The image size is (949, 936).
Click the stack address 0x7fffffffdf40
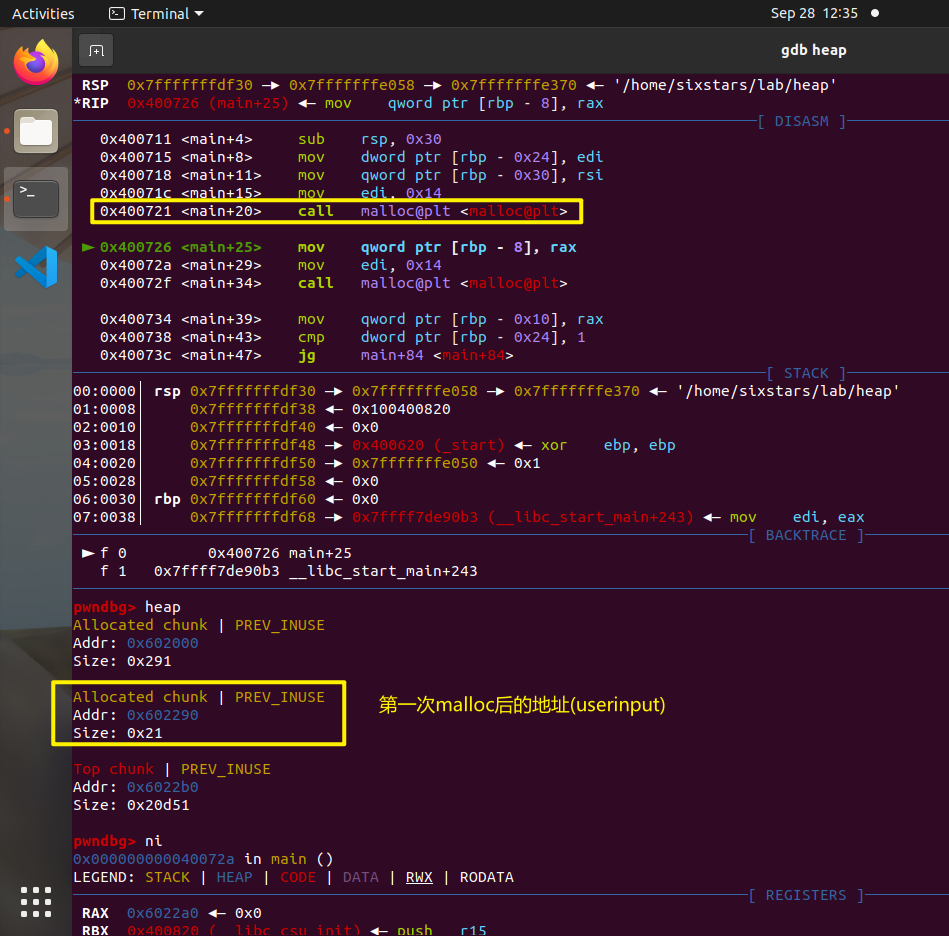click(253, 428)
